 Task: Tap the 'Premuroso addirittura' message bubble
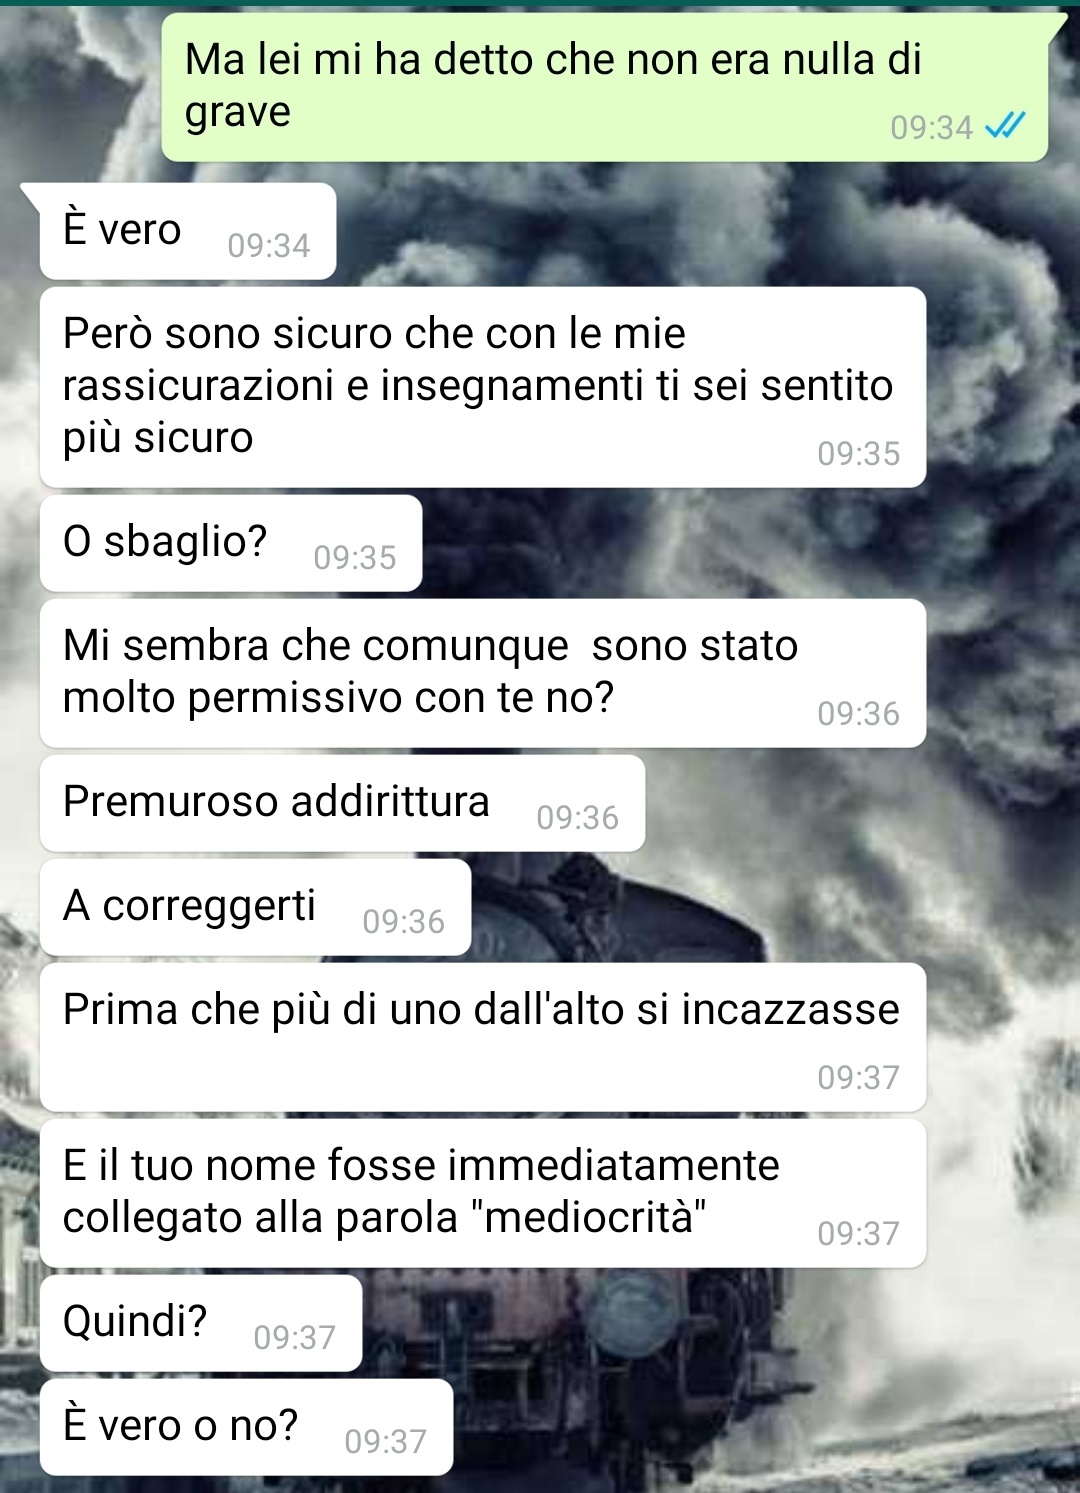[343, 803]
